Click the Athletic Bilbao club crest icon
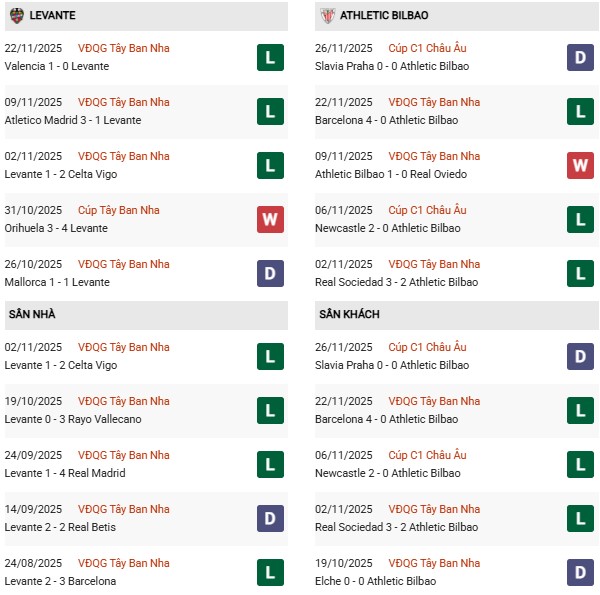The image size is (600, 595). [327, 16]
